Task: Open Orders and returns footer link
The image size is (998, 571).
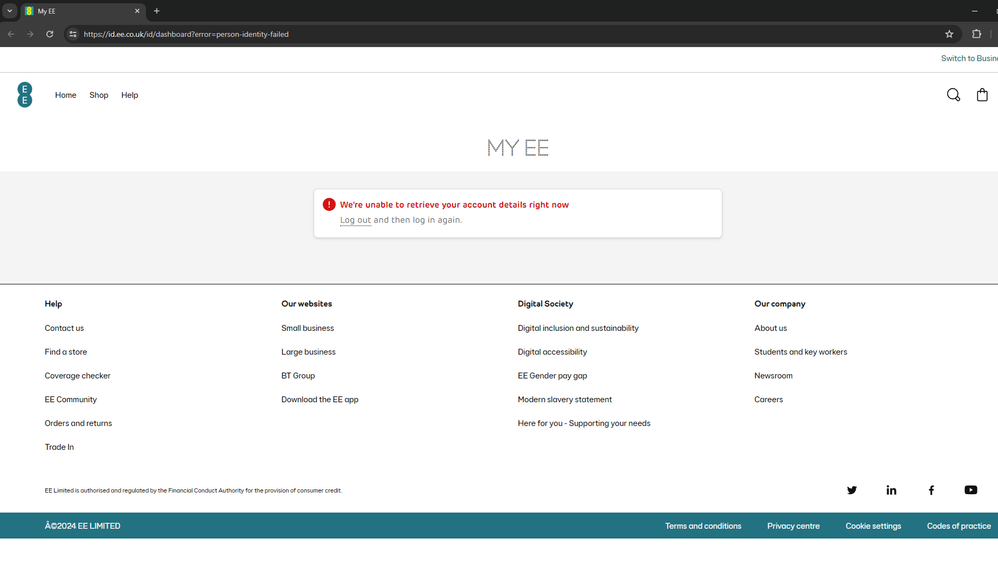Action: 78,423
